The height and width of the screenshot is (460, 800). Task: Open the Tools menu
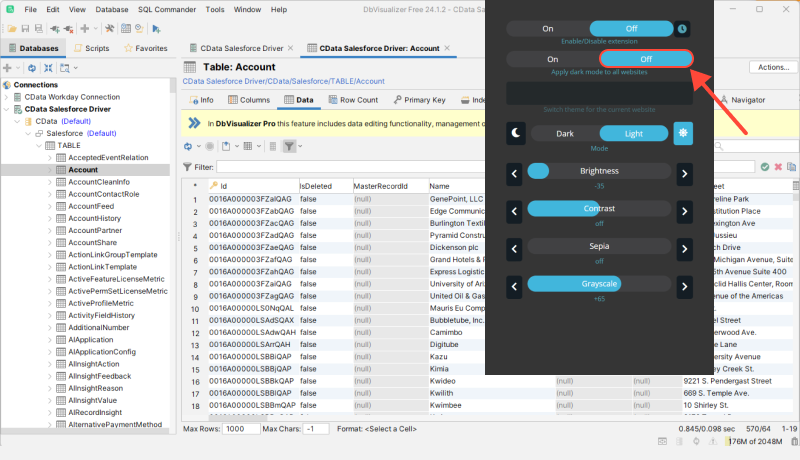tap(215, 10)
